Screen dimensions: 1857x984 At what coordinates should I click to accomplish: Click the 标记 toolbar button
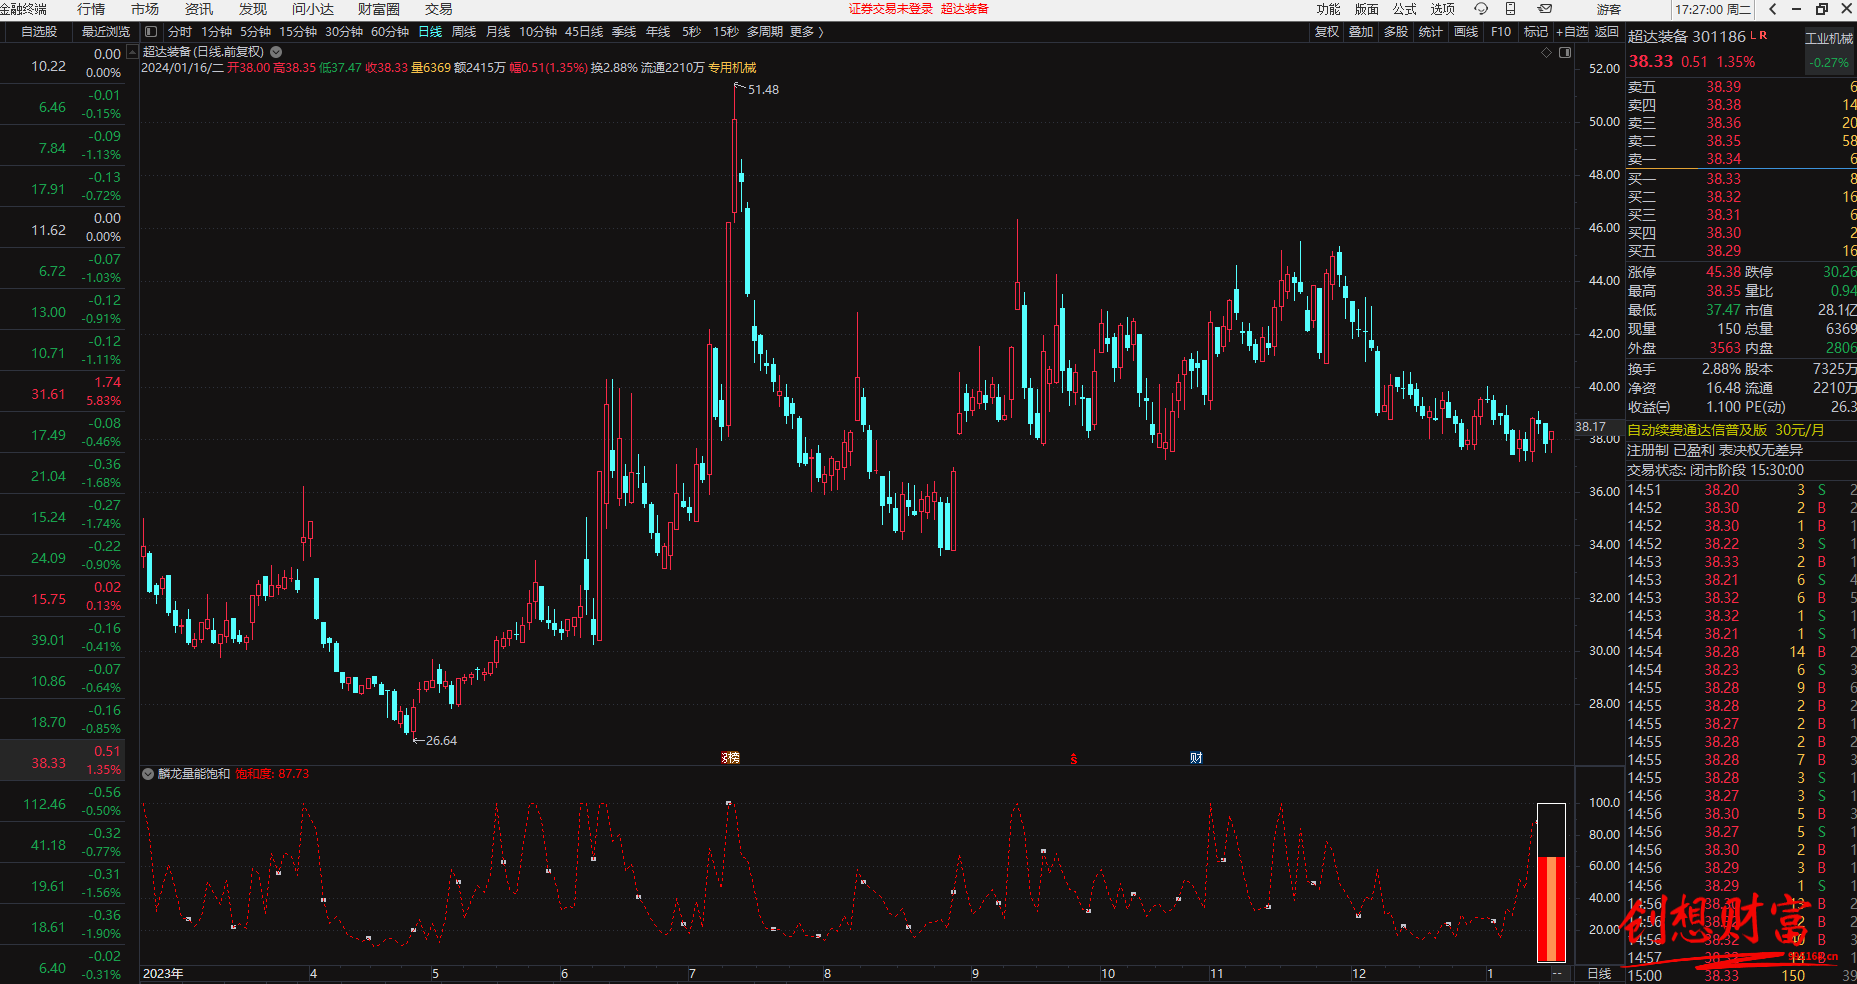tap(1536, 32)
